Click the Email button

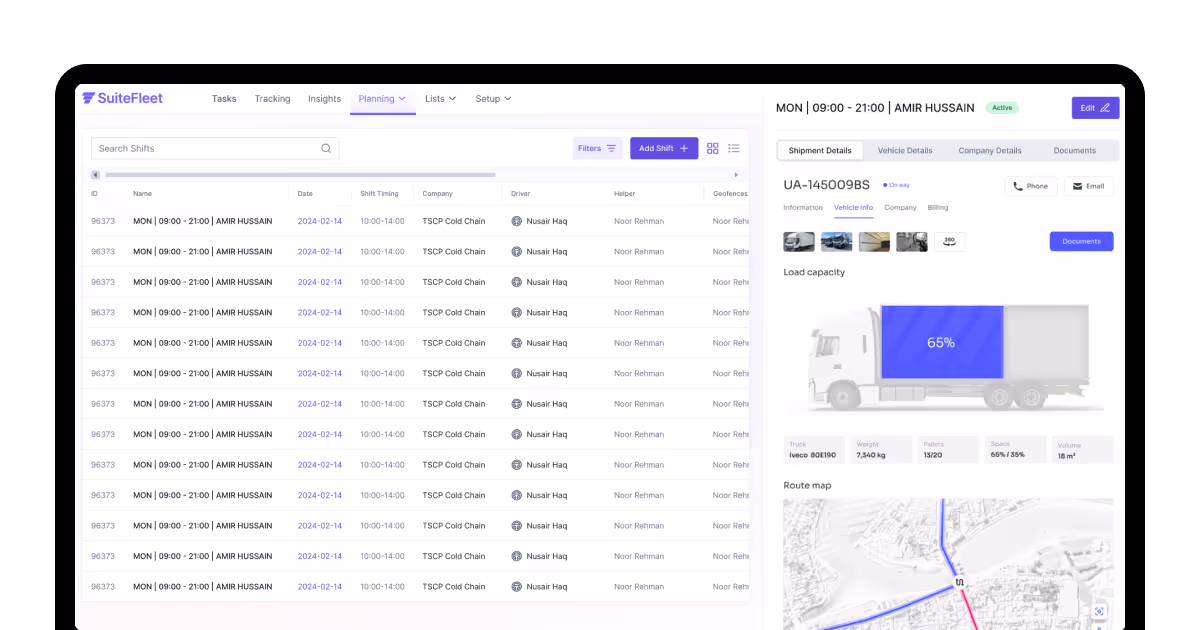[1089, 186]
